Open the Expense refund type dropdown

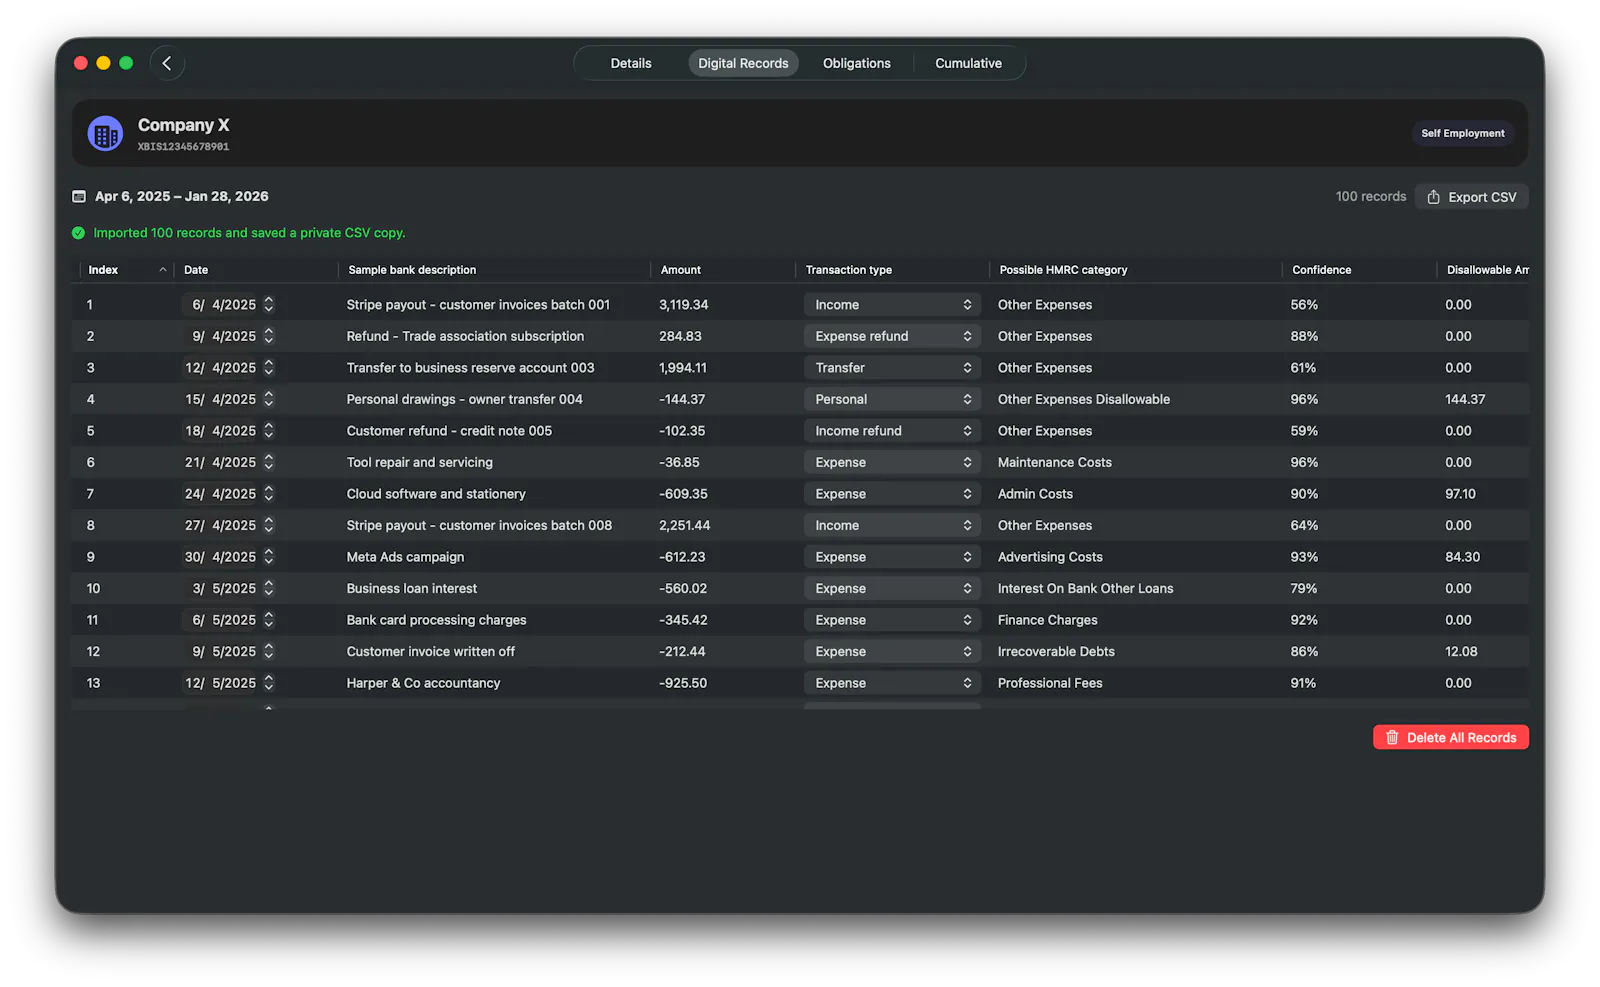click(892, 336)
